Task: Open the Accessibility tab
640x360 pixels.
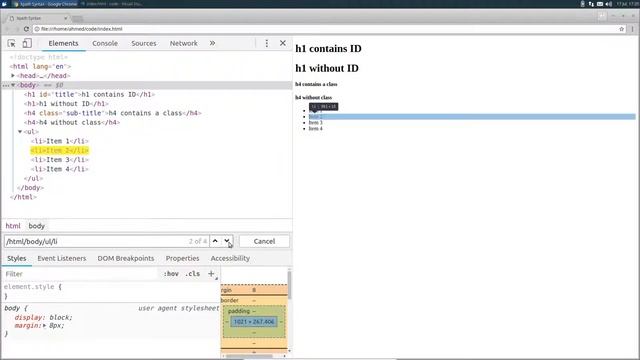Action: (x=230, y=258)
